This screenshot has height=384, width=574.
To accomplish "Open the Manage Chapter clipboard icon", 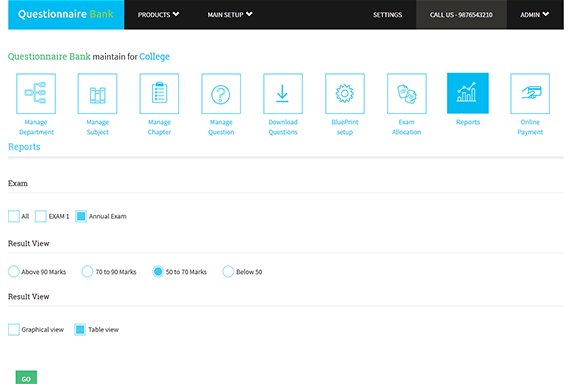I will tap(159, 93).
